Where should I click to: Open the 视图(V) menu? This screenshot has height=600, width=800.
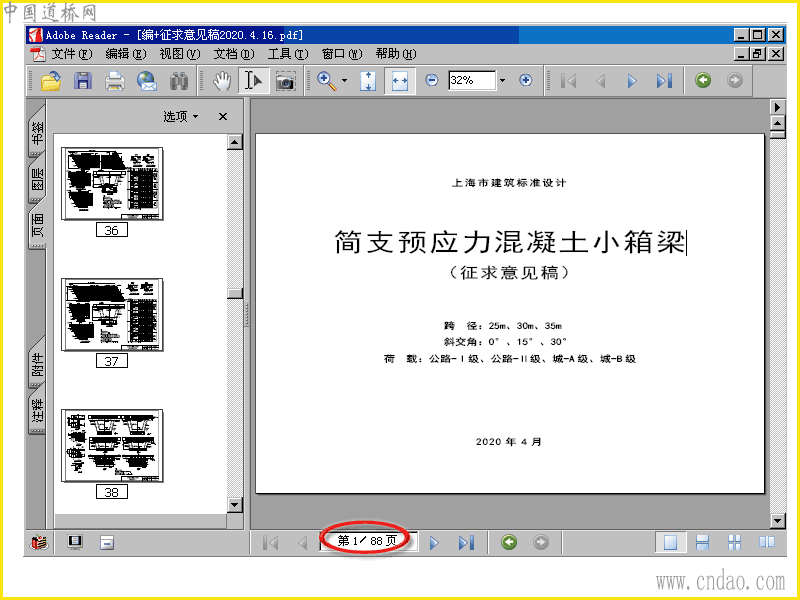click(x=180, y=54)
